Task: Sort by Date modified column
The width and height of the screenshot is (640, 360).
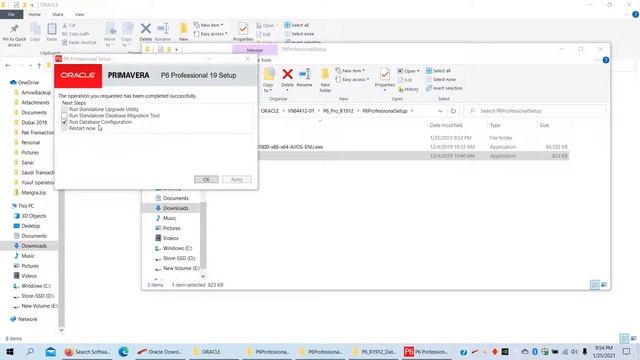Action: pyautogui.click(x=446, y=125)
